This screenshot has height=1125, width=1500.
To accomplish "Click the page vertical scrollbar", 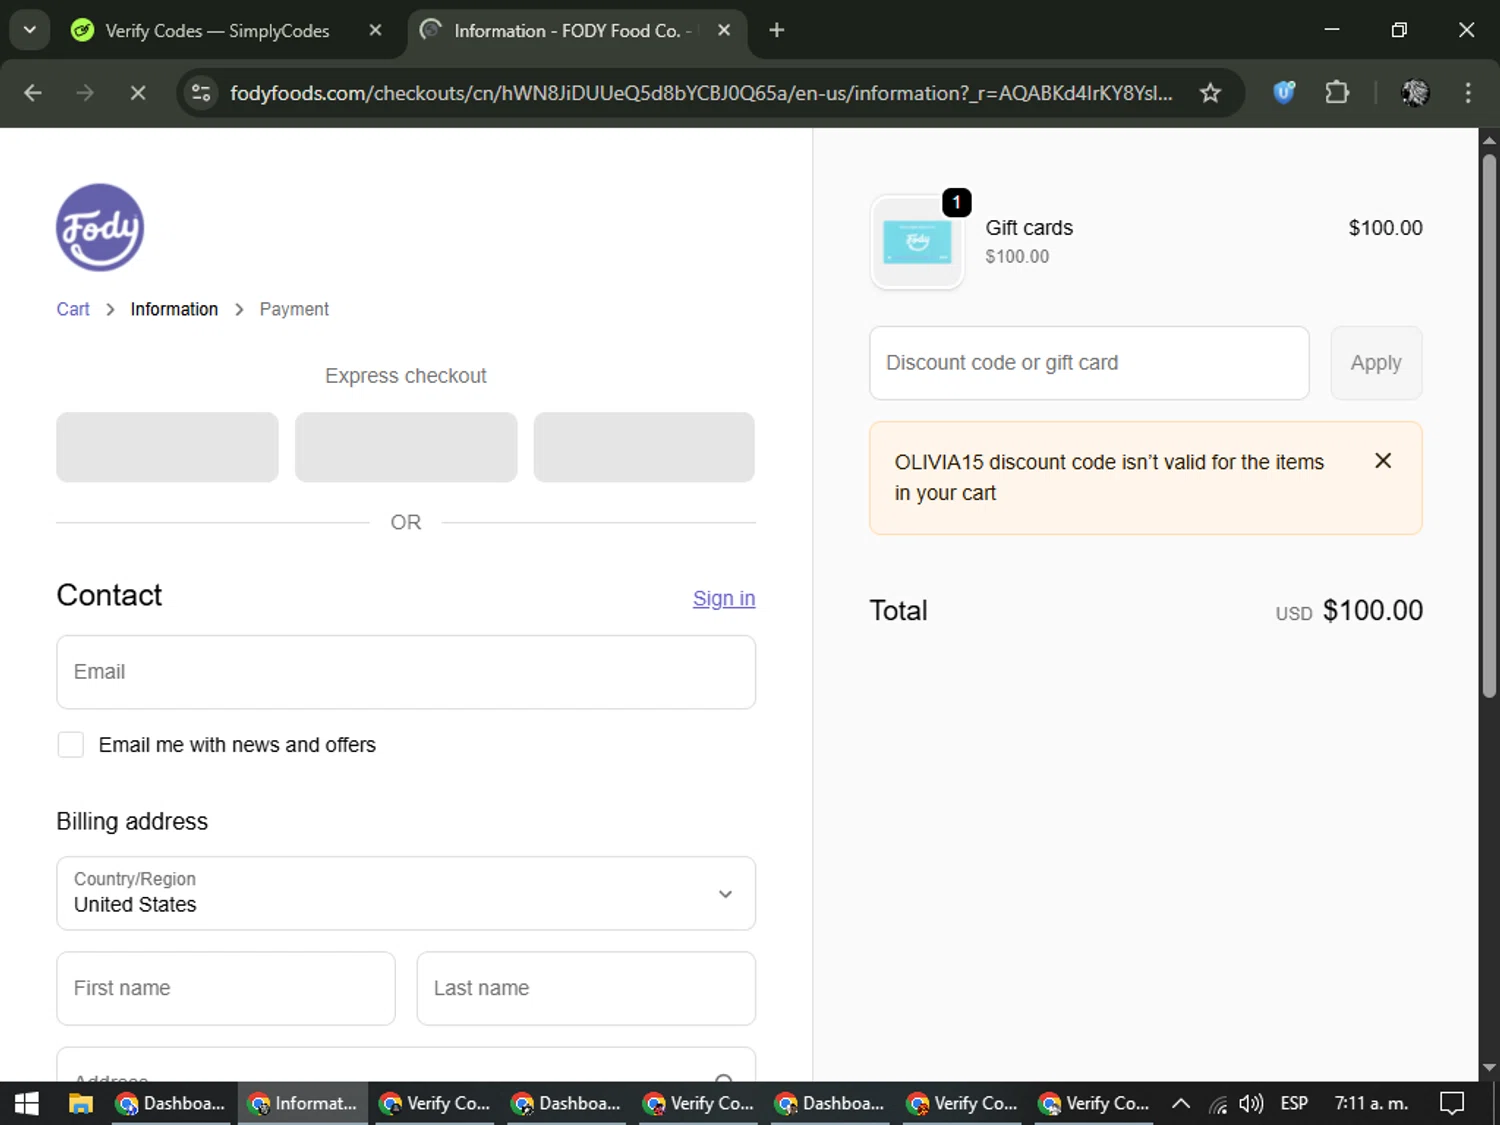I will (x=1489, y=425).
